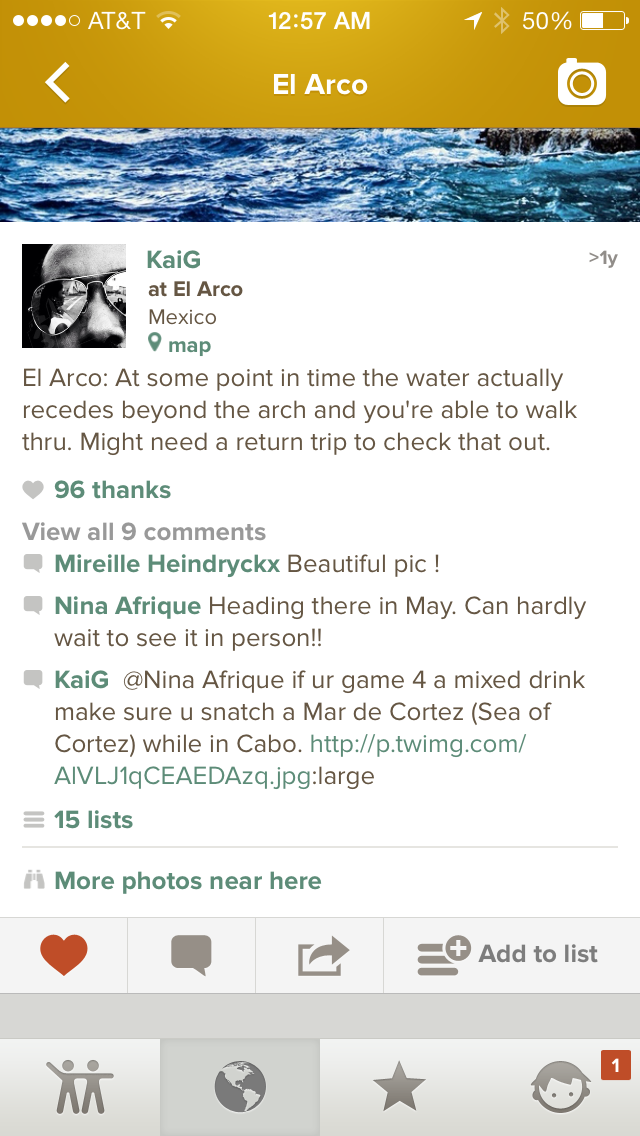Open profile tab with notification badge
The image size is (640, 1136).
562,1087
